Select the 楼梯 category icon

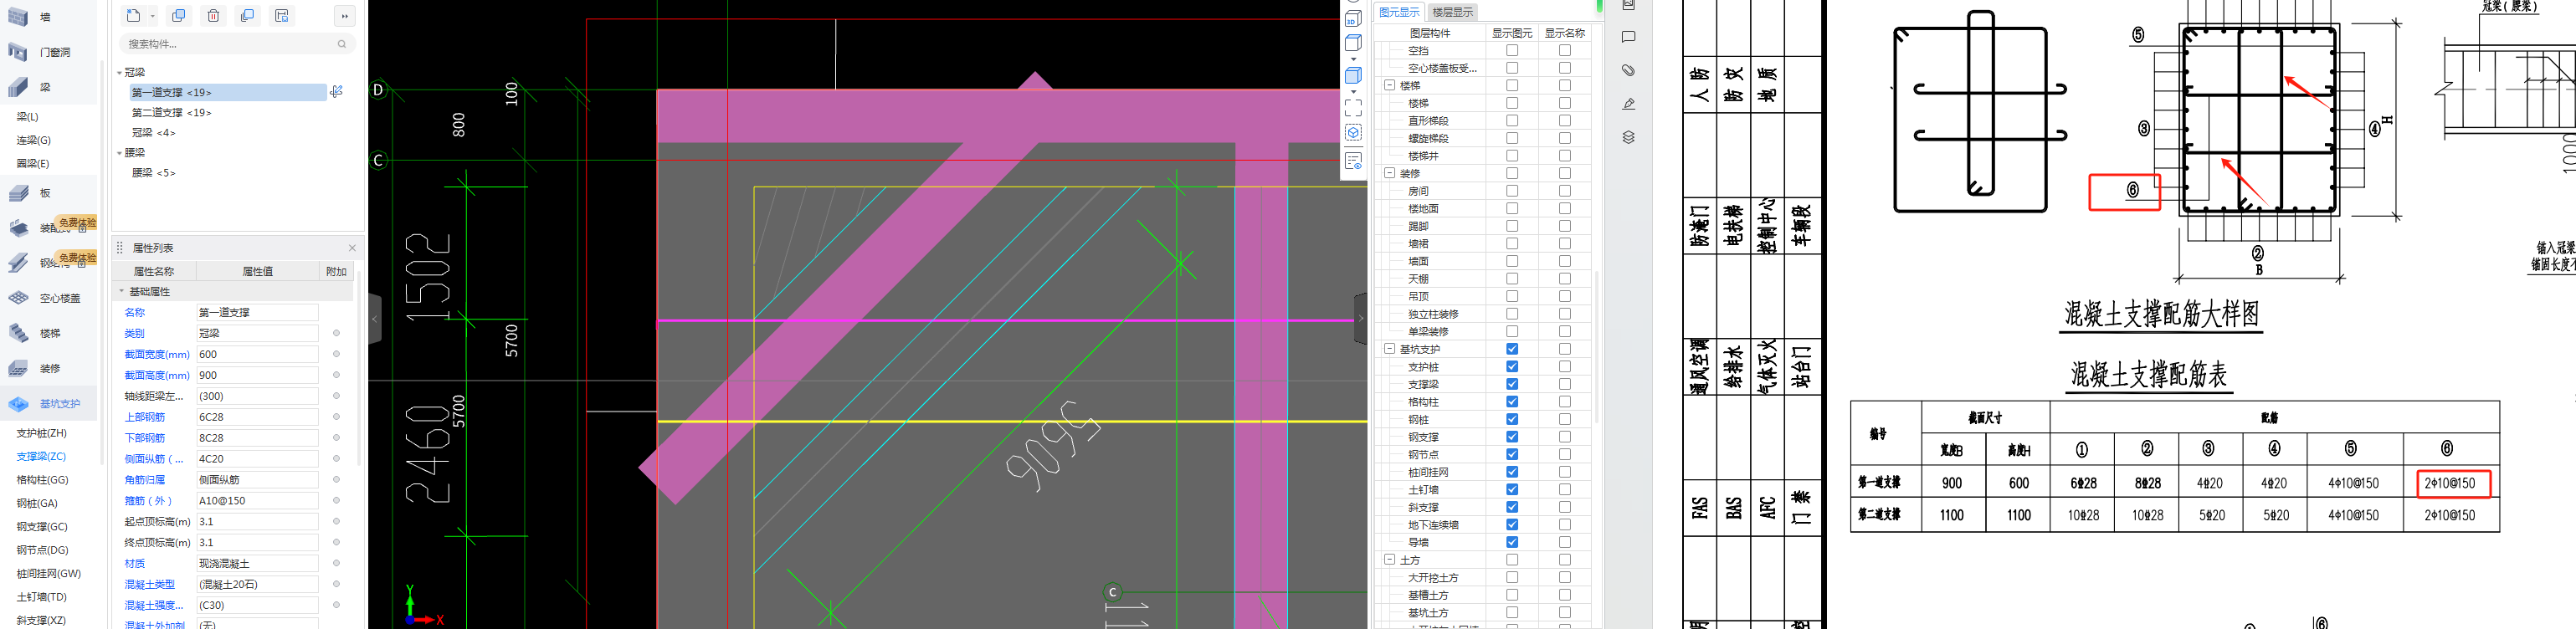[x=18, y=333]
